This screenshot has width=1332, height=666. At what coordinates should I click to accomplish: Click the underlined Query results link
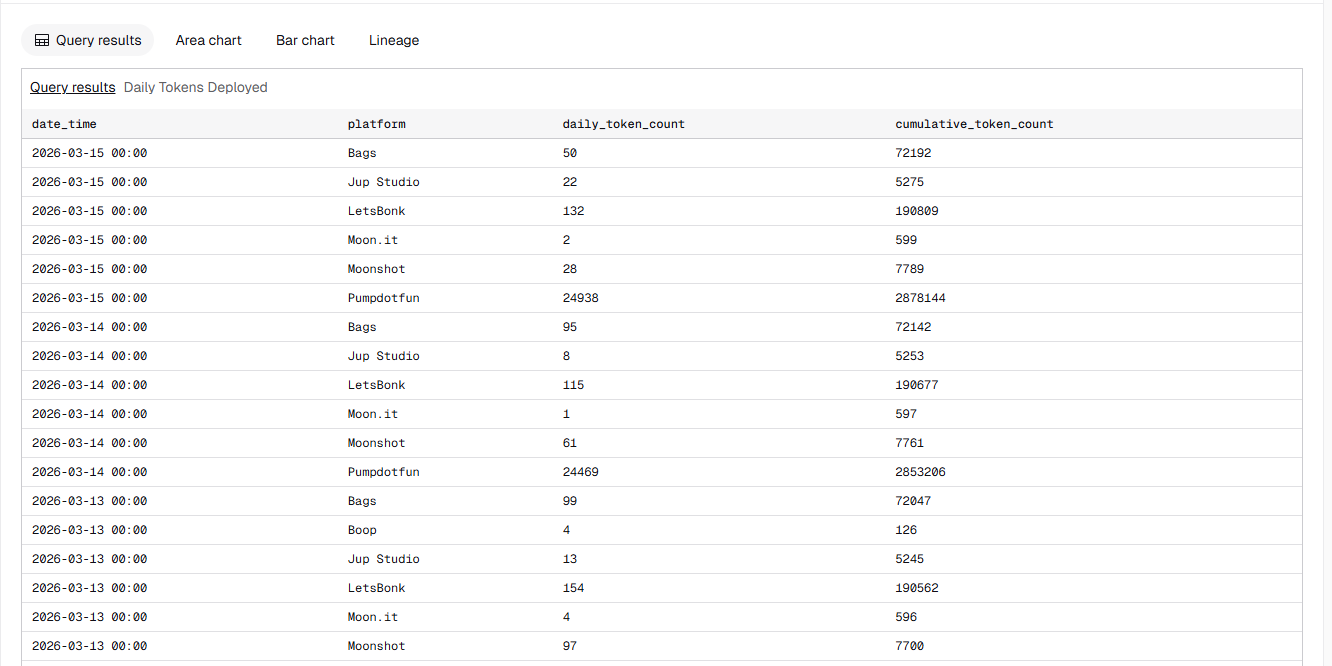pos(72,88)
